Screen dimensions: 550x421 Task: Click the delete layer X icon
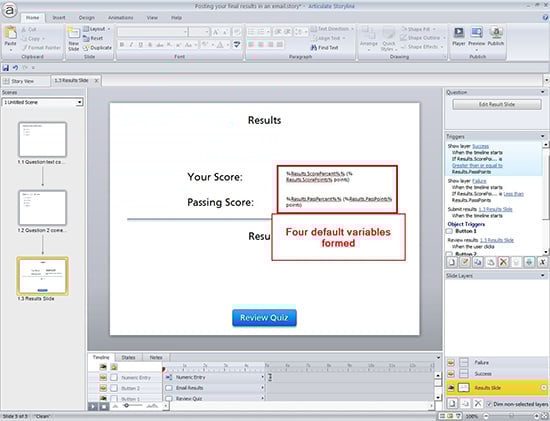[x=478, y=403]
